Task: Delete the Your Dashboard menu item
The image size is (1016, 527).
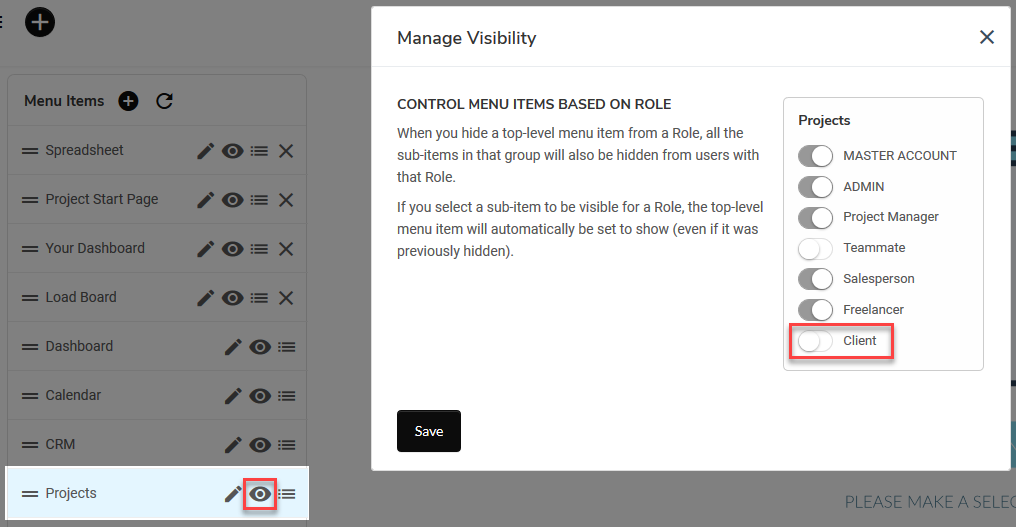Action: 286,249
